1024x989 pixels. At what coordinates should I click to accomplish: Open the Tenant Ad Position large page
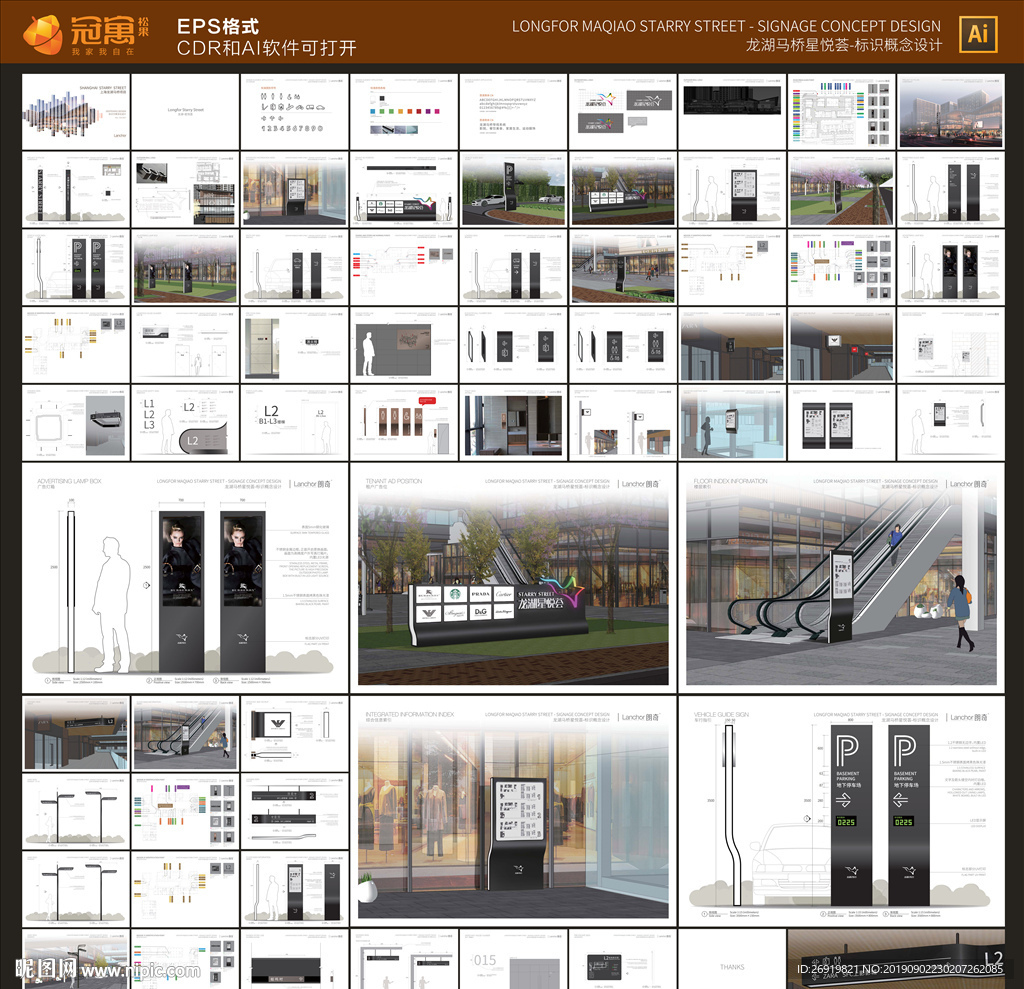click(513, 578)
